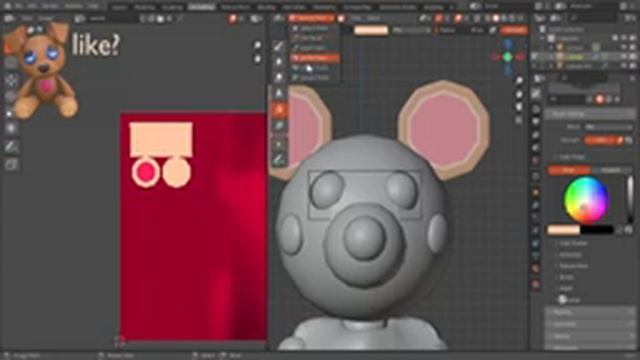Click secondary black color swatch below color wheel
This screenshot has width=640, height=360.
597,230
